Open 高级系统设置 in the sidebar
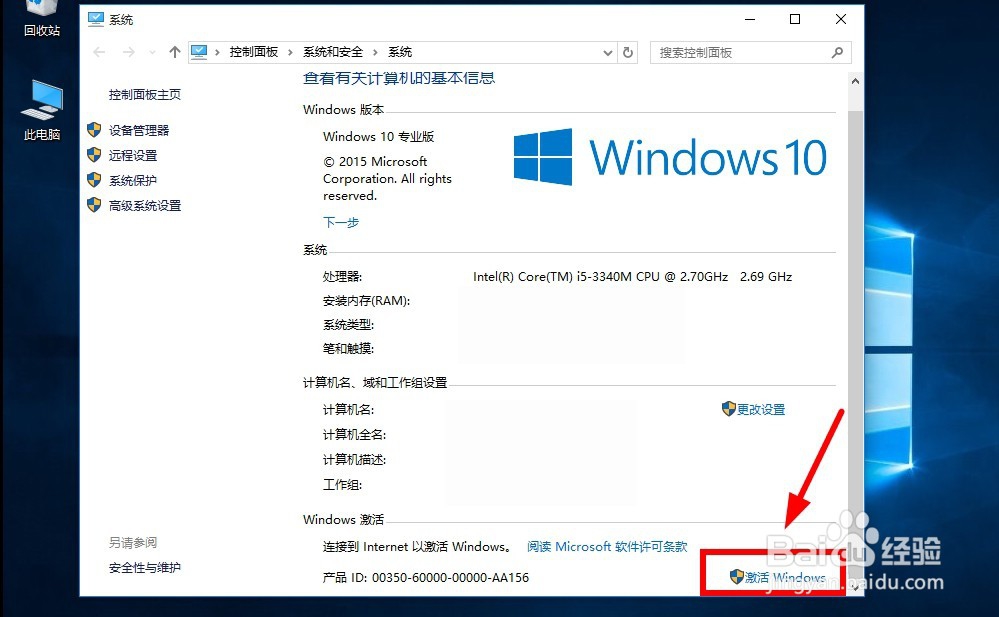This screenshot has width=999, height=617. [x=144, y=205]
